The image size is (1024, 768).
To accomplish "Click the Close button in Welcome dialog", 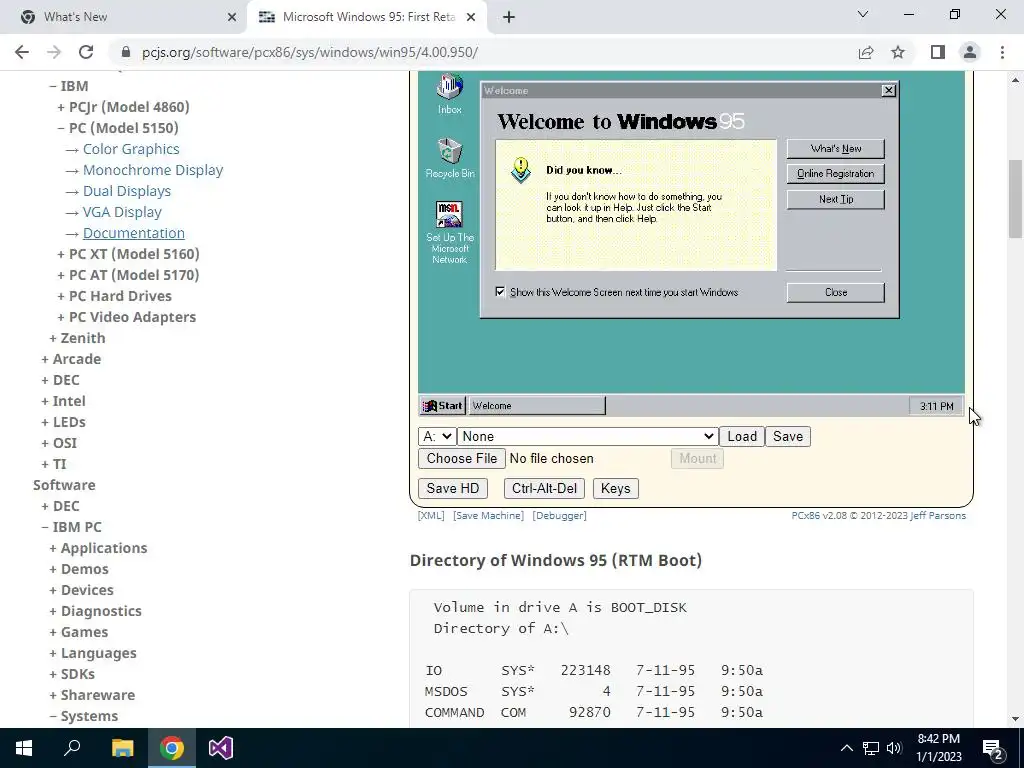I will (835, 293).
